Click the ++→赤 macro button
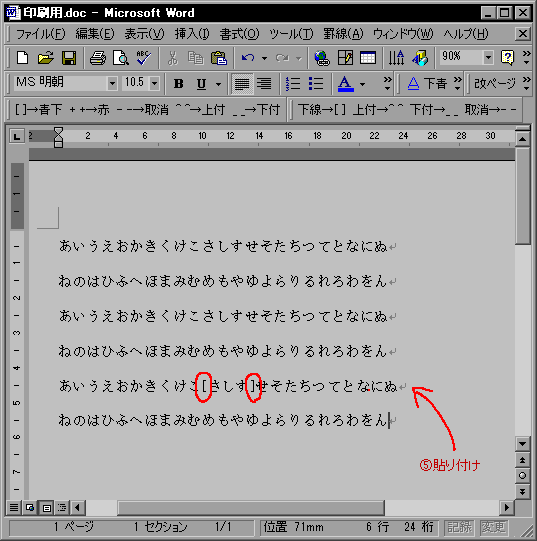537x541 pixels. click(x=89, y=110)
